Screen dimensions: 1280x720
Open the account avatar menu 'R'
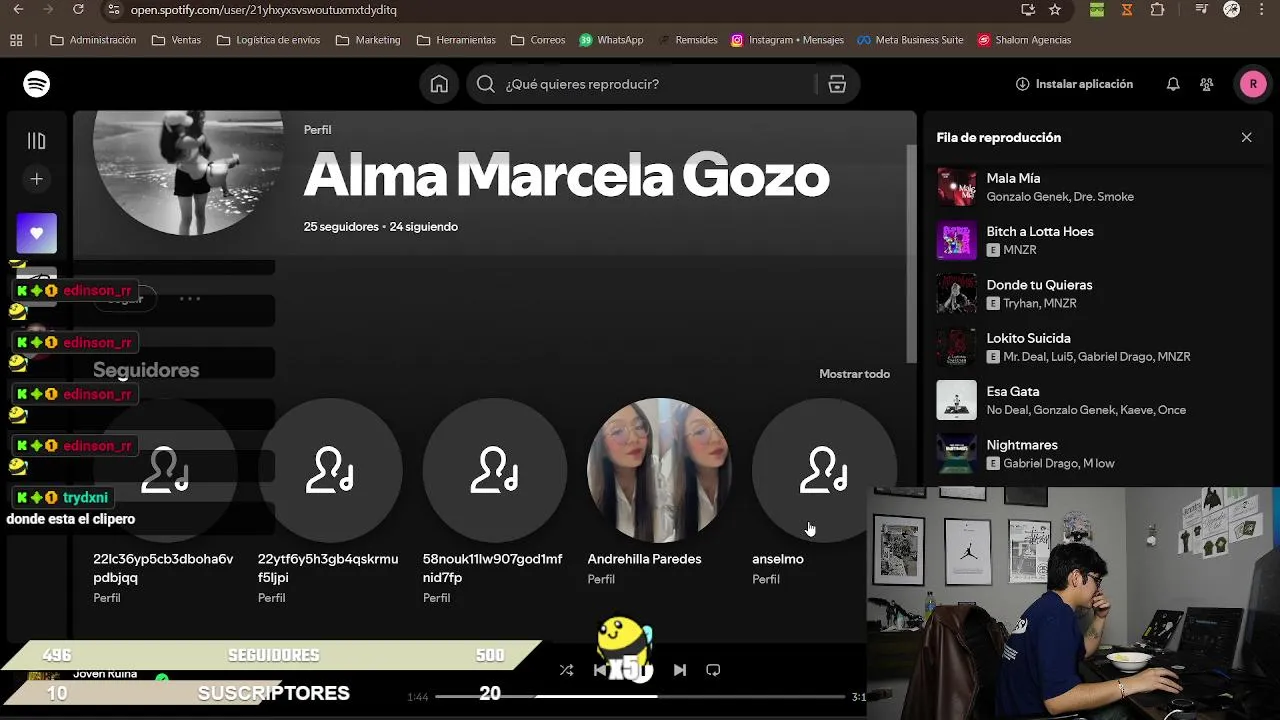[x=1253, y=84]
